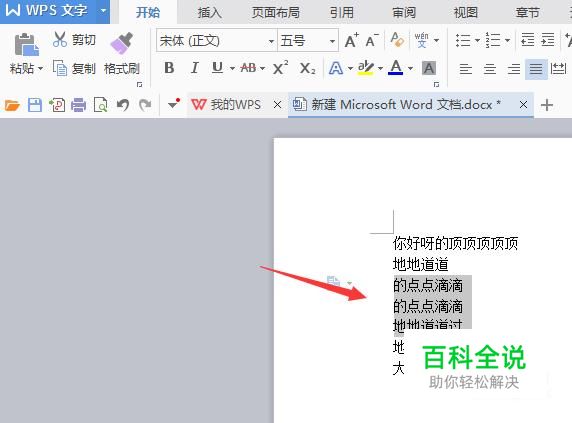Apply text effect outlined A icon
Viewport: 572px width, 423px height.
click(x=336, y=68)
